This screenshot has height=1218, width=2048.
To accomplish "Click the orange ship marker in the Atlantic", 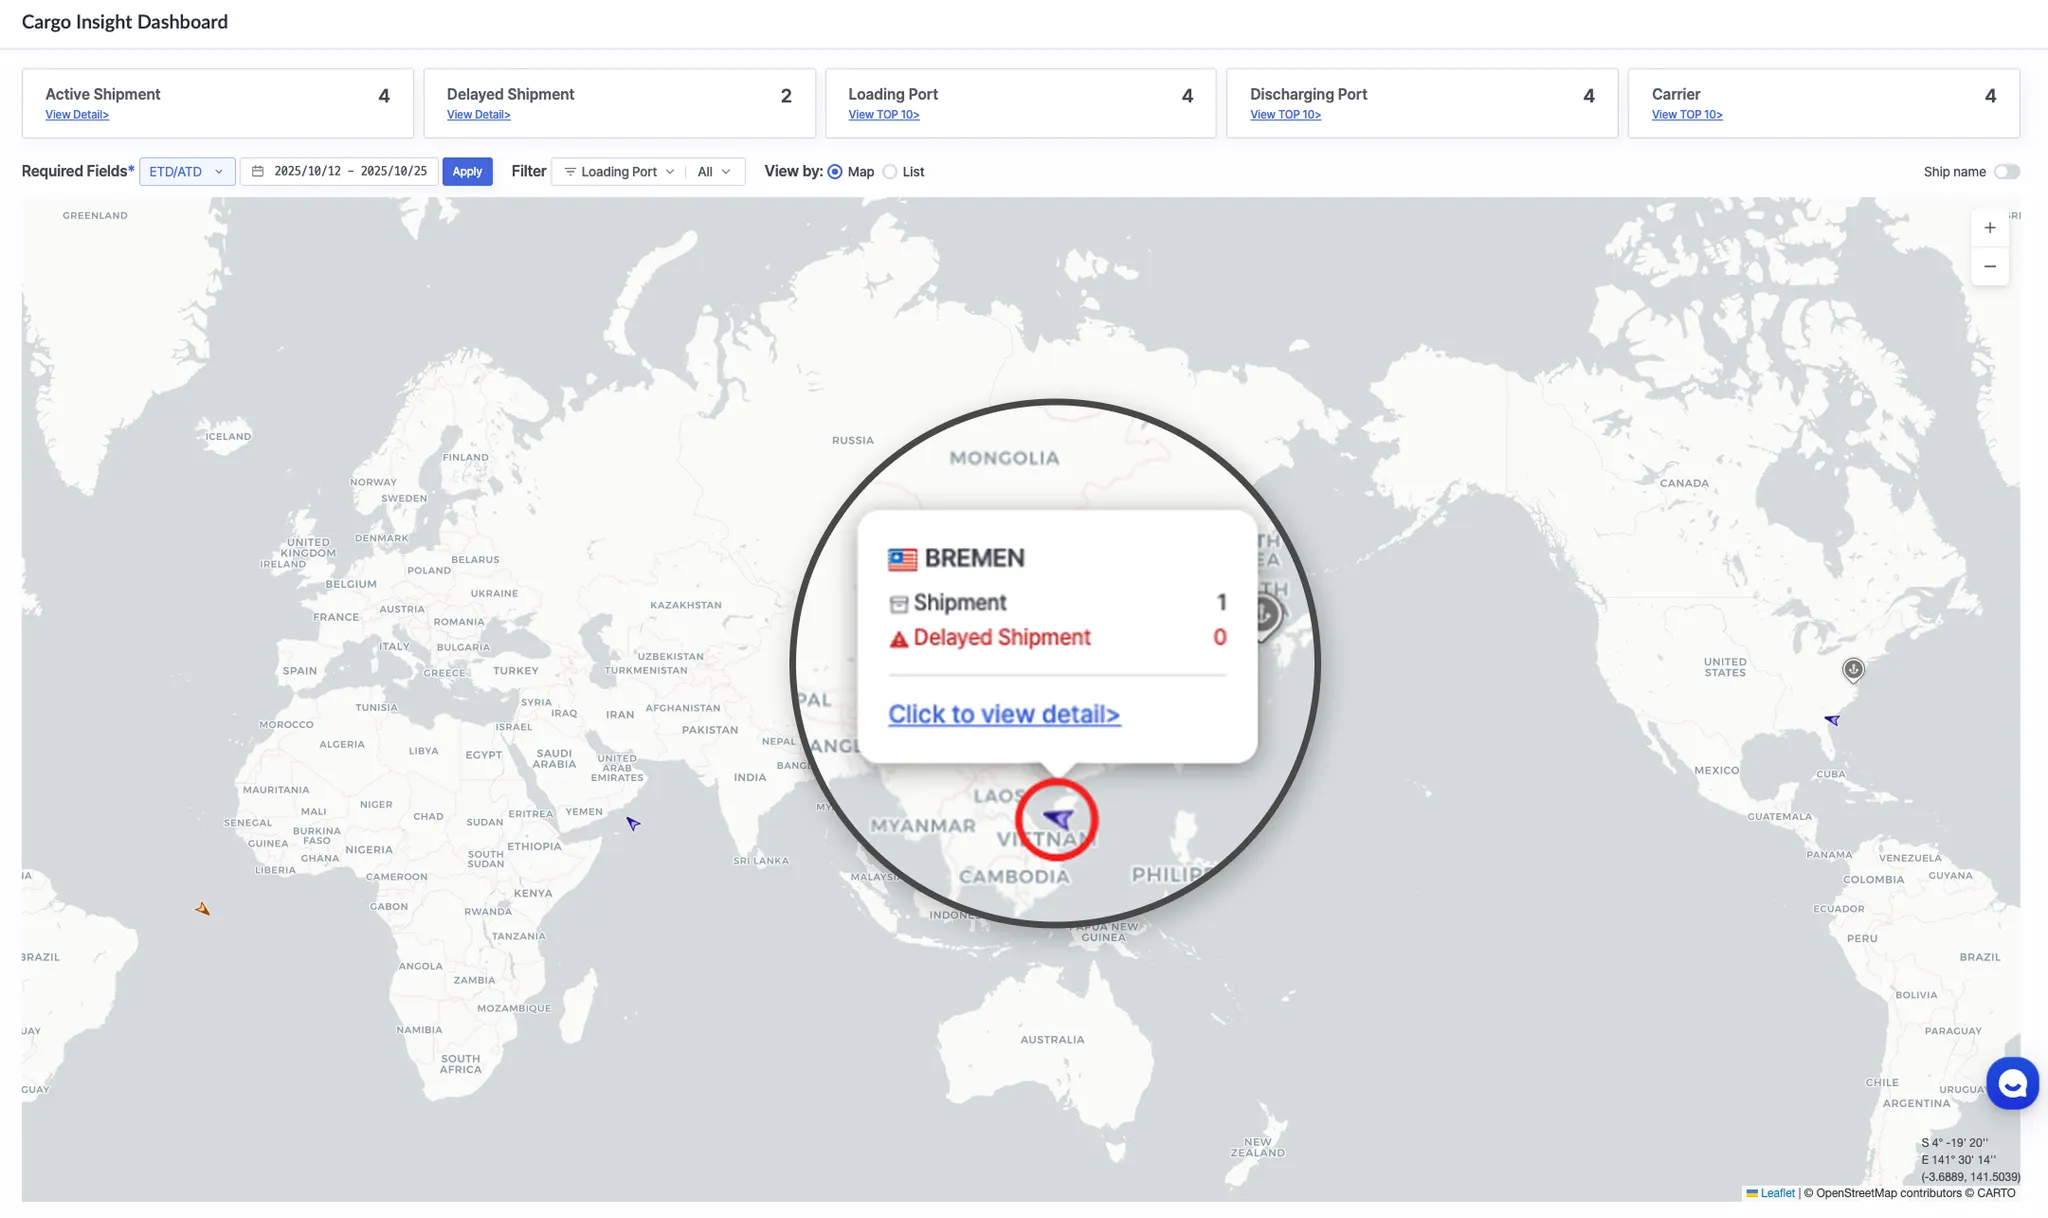I will click(203, 909).
